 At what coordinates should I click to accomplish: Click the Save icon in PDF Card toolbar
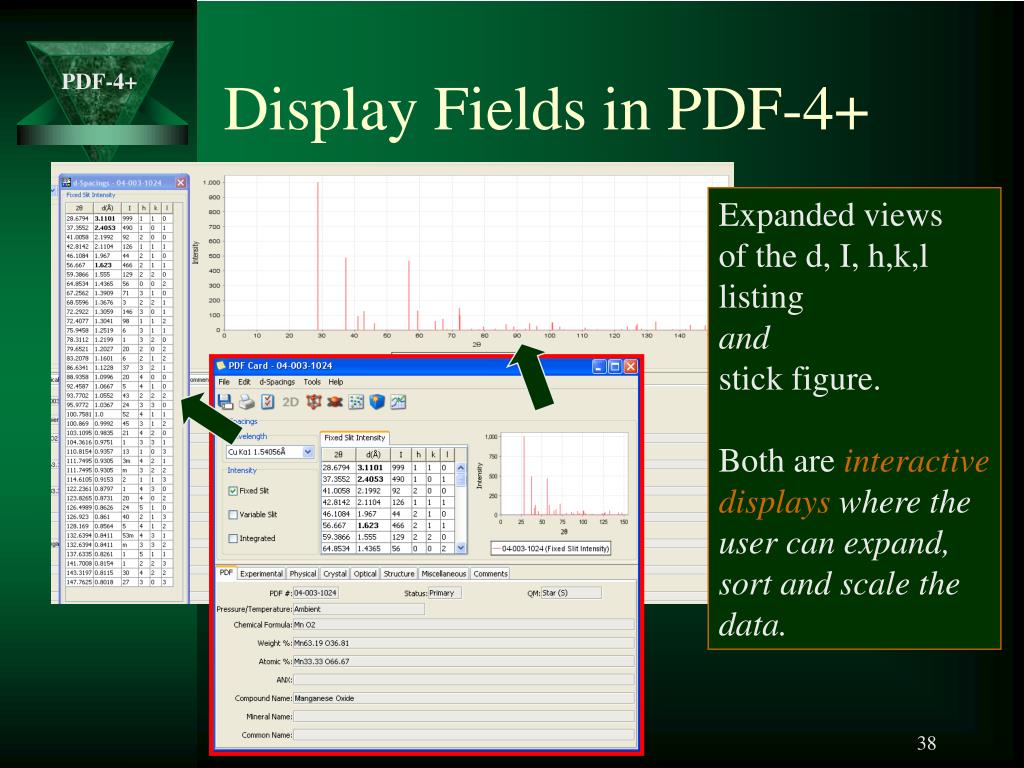pyautogui.click(x=225, y=402)
